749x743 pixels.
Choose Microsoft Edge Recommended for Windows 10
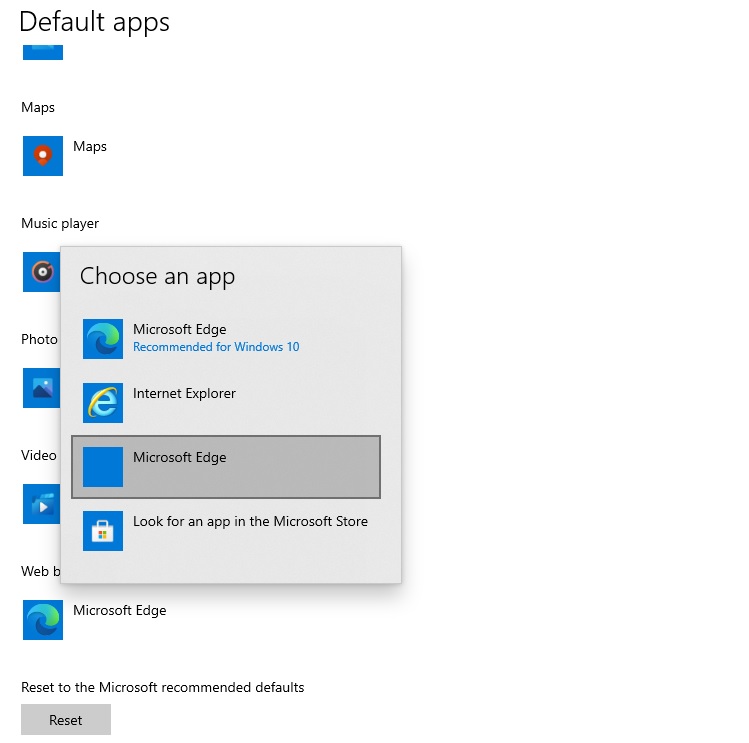pyautogui.click(x=226, y=339)
